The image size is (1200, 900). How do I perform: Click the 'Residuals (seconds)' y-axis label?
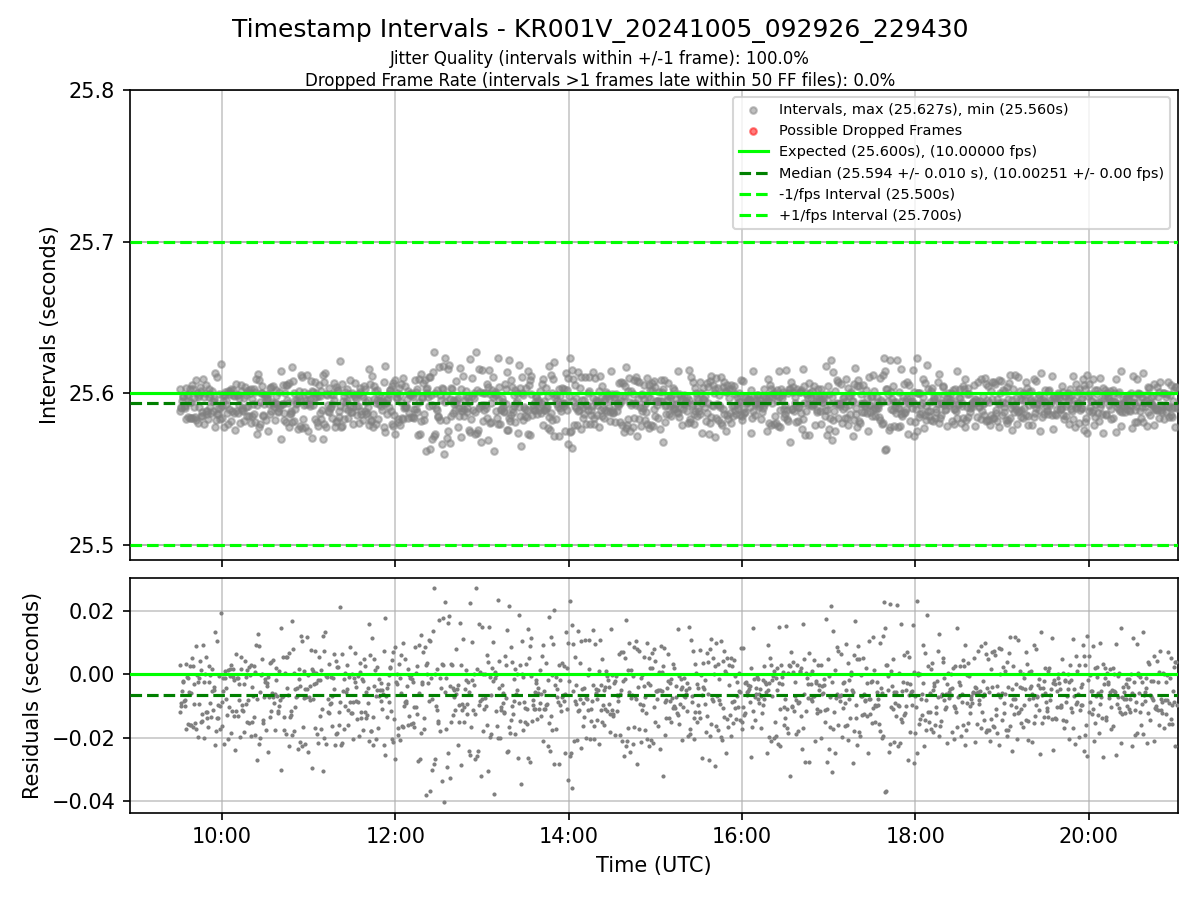[x=31, y=696]
